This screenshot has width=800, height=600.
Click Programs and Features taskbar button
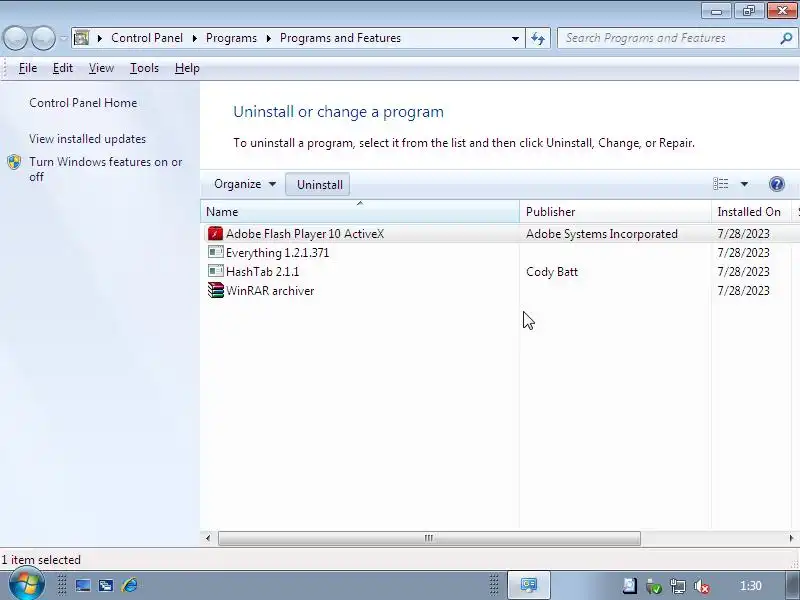point(529,585)
